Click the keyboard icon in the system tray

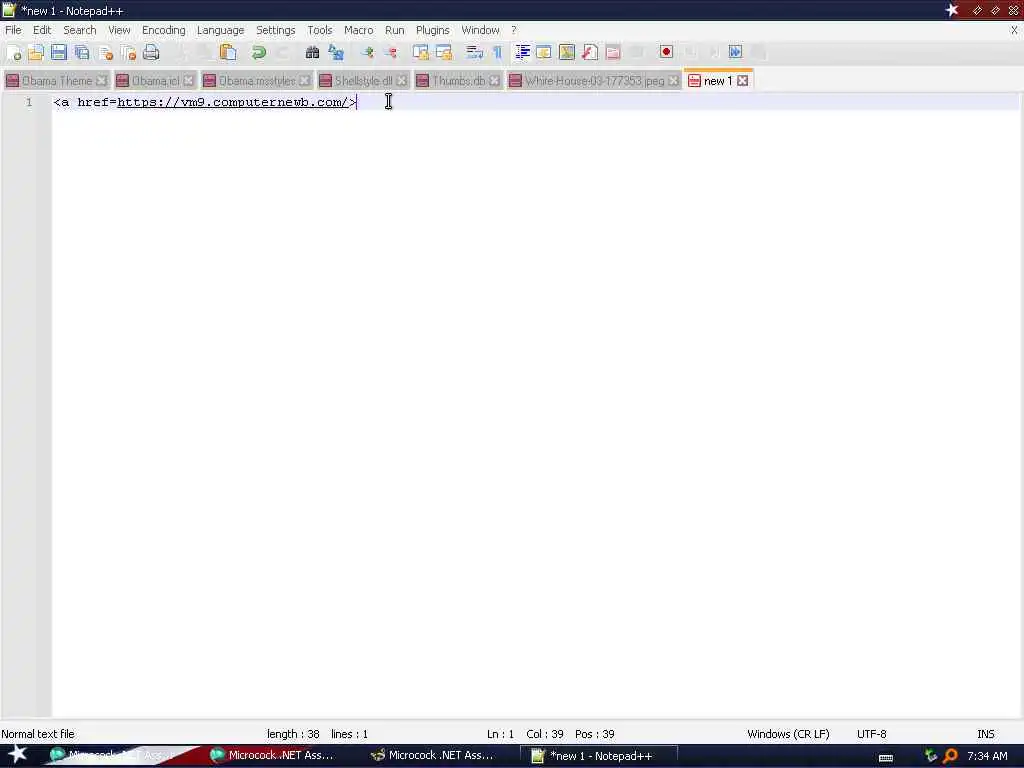click(x=886, y=758)
